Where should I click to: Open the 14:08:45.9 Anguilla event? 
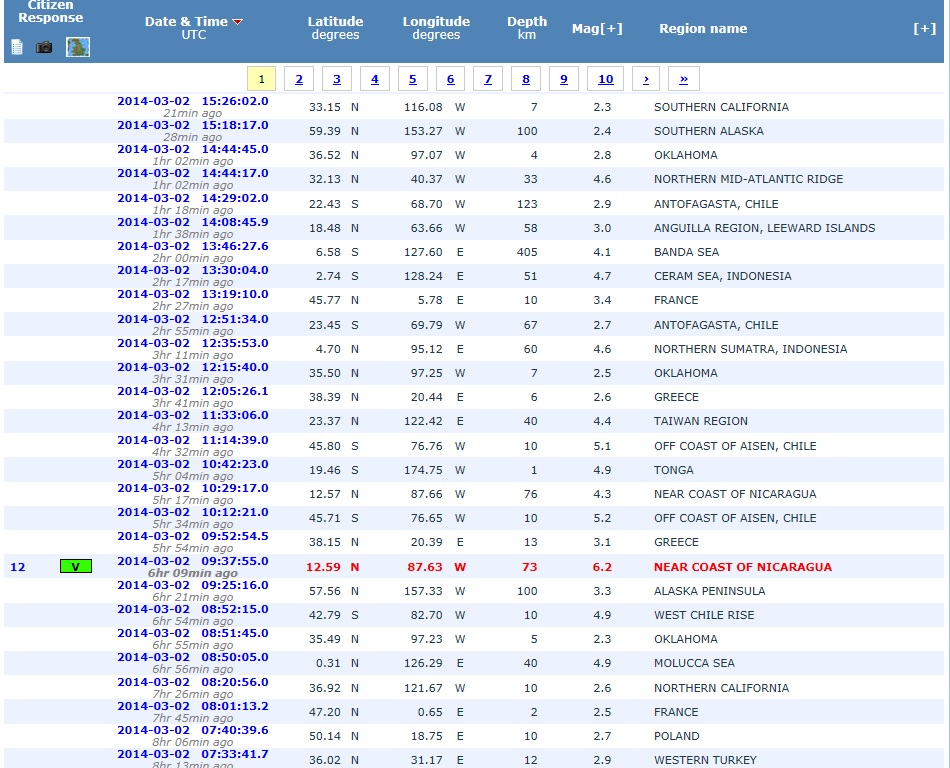[x=193, y=222]
